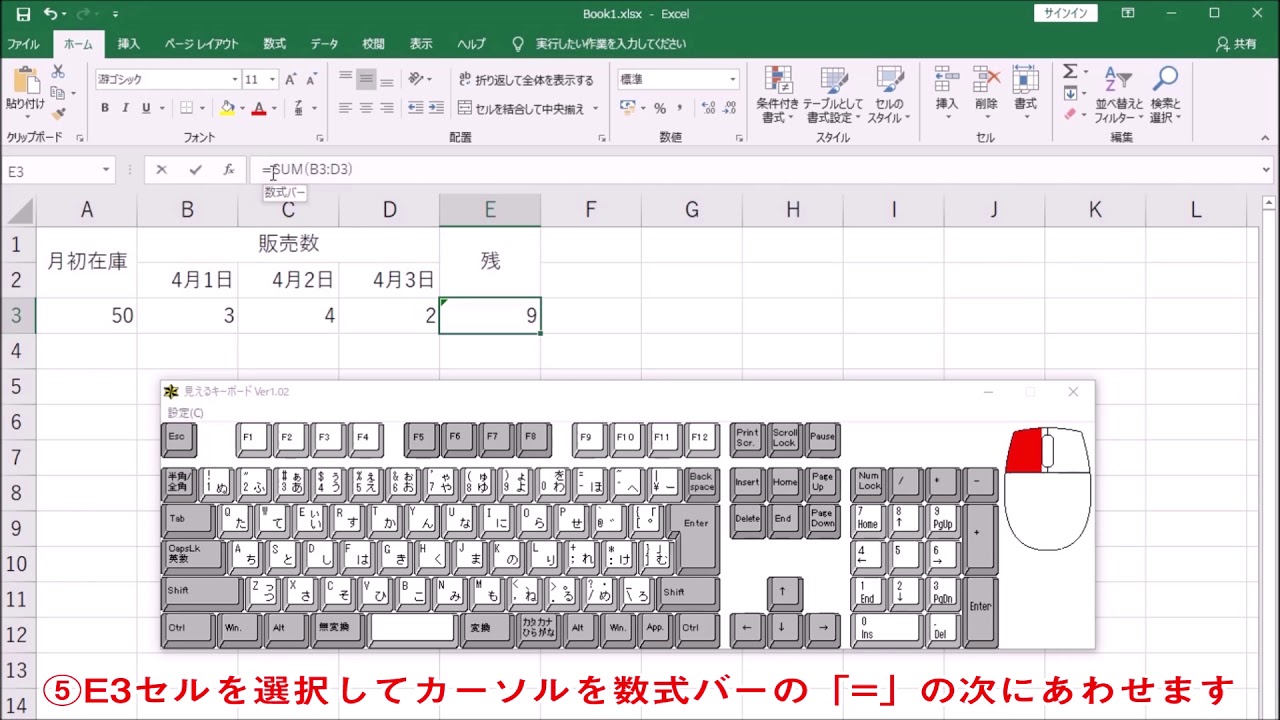Toggle align text left
This screenshot has height=720, width=1280.
[x=345, y=108]
